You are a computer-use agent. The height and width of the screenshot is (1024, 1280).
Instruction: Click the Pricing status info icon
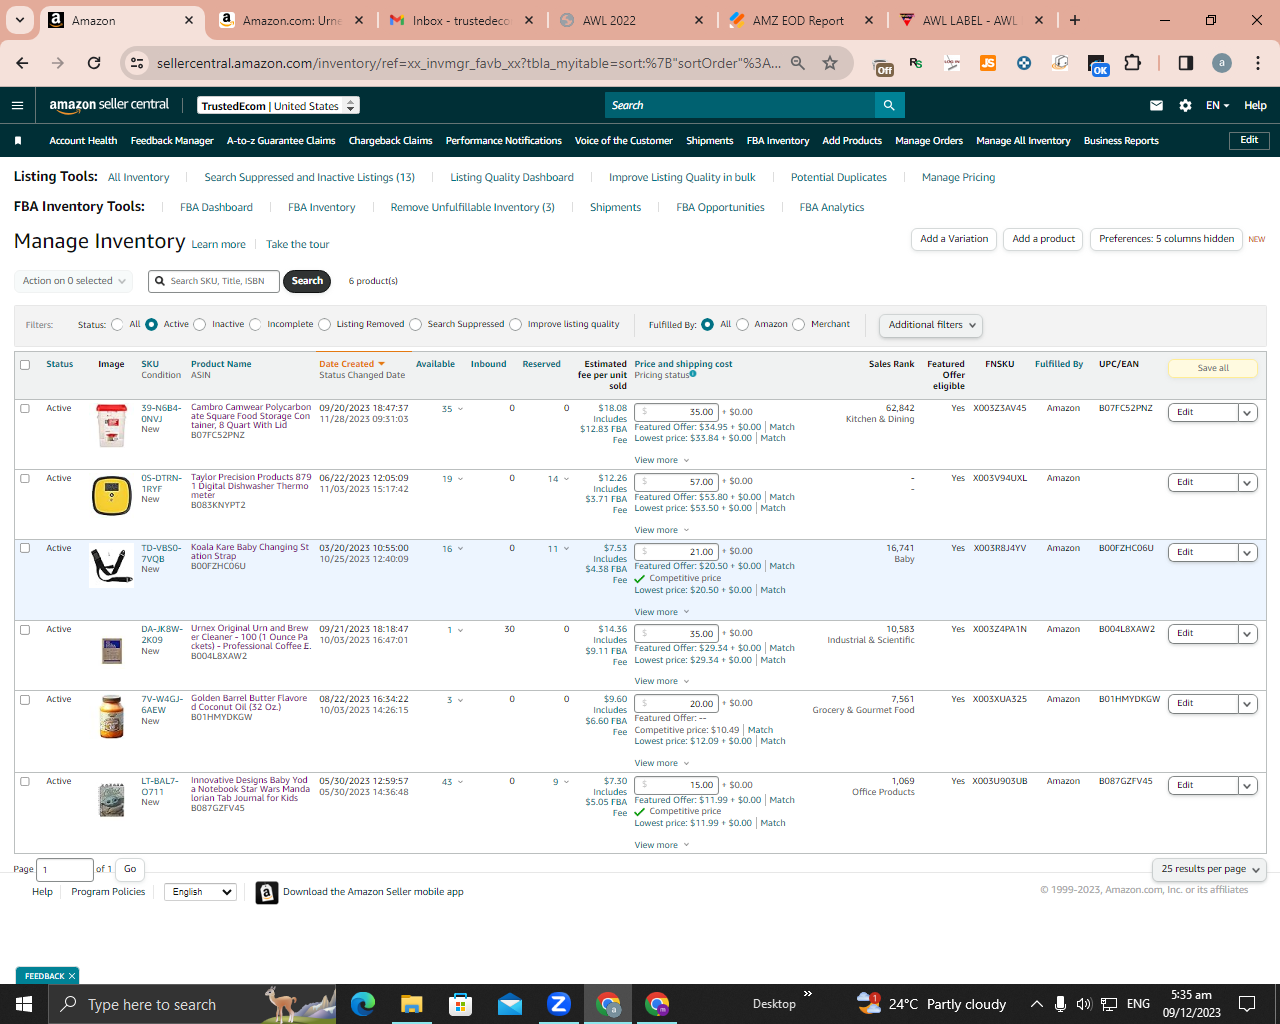tap(693, 375)
